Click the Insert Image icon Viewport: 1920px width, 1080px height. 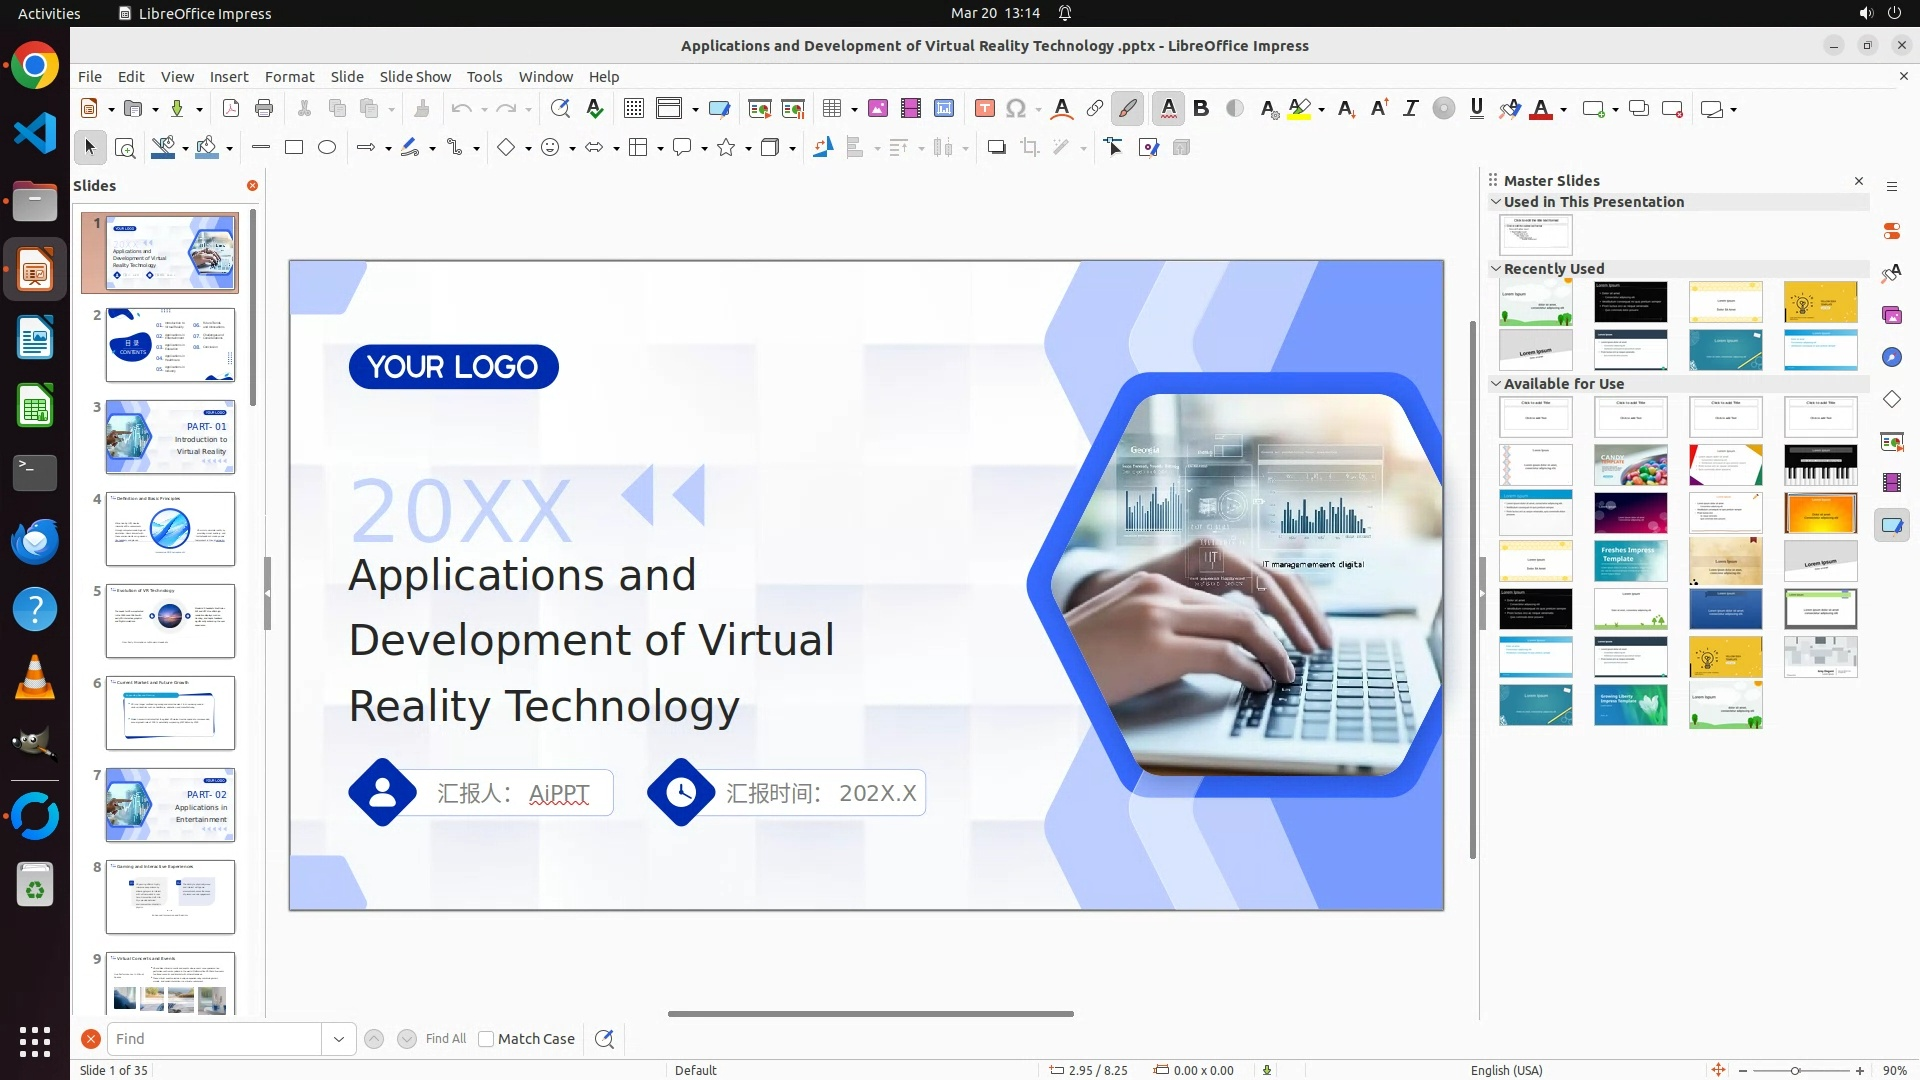pyautogui.click(x=877, y=109)
